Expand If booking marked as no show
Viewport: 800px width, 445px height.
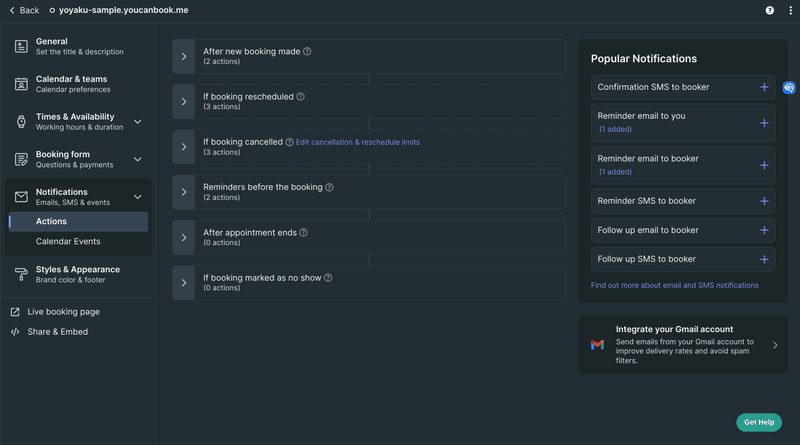click(184, 283)
